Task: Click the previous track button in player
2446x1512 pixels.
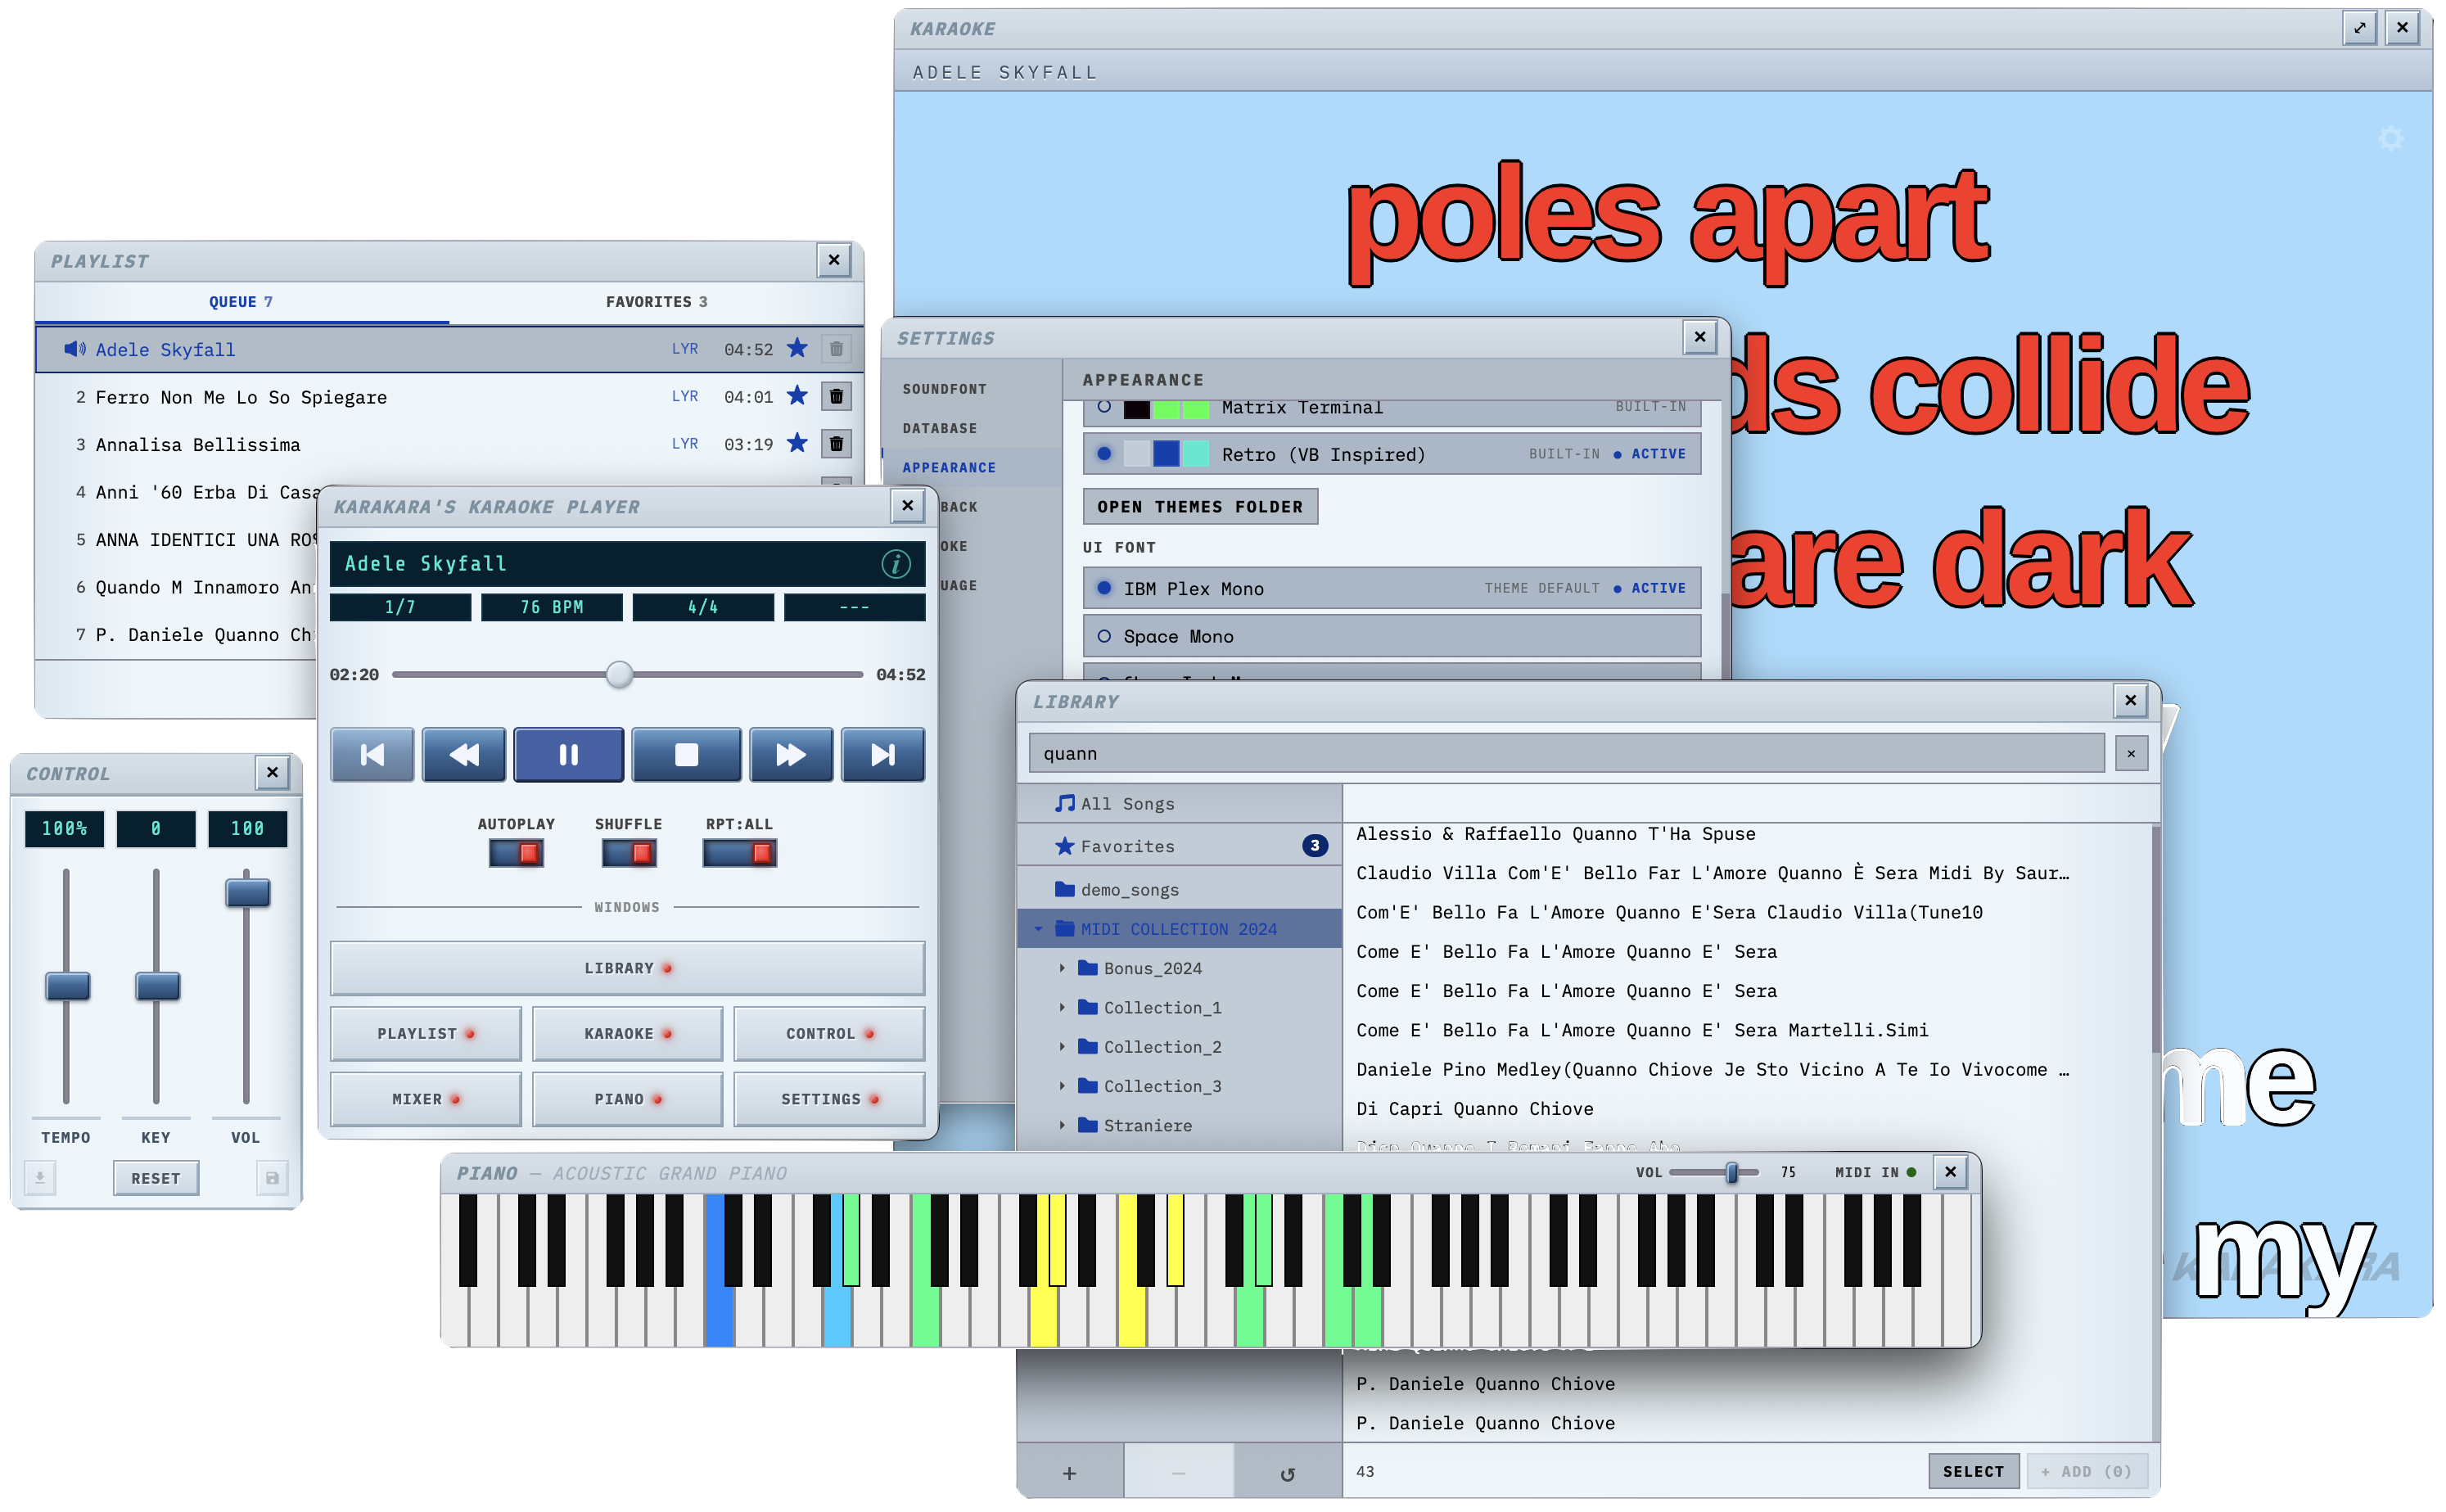Action: pos(372,754)
